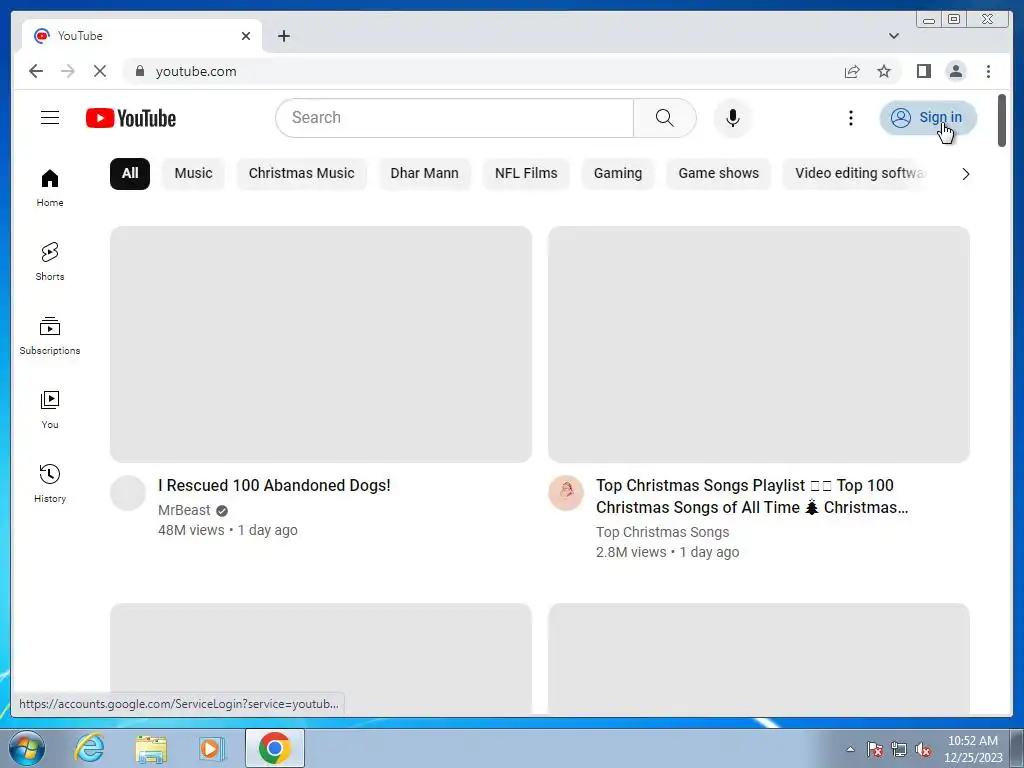Click the YouTube search input field
This screenshot has width=1024, height=768.
click(455, 118)
